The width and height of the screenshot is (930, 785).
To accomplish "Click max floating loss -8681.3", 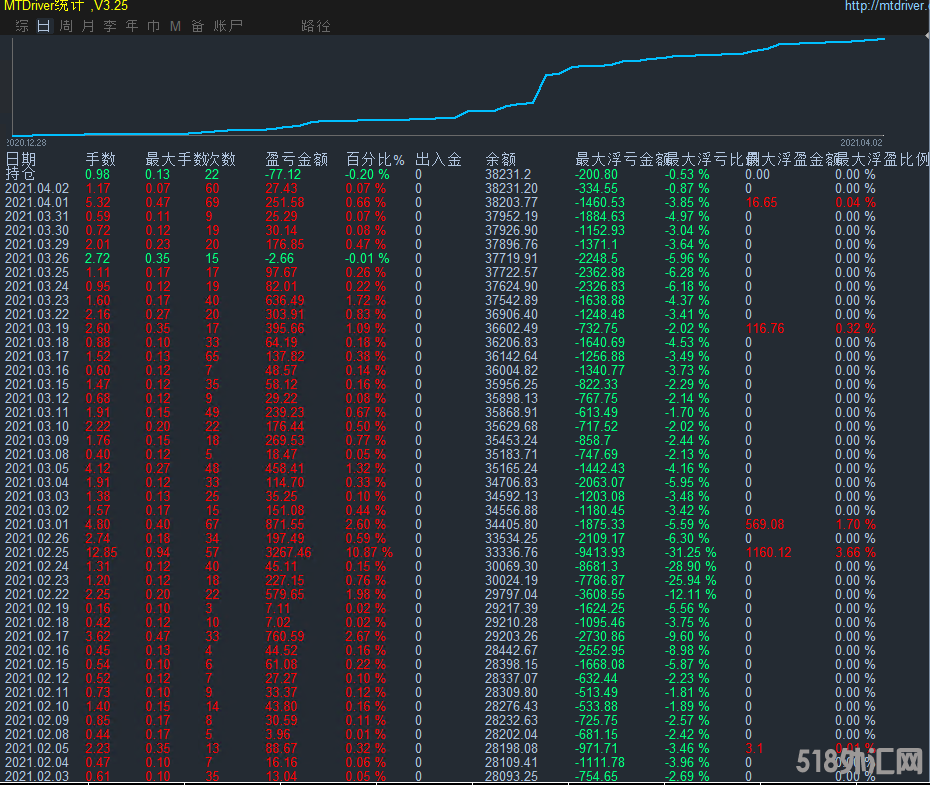I will coord(596,566).
